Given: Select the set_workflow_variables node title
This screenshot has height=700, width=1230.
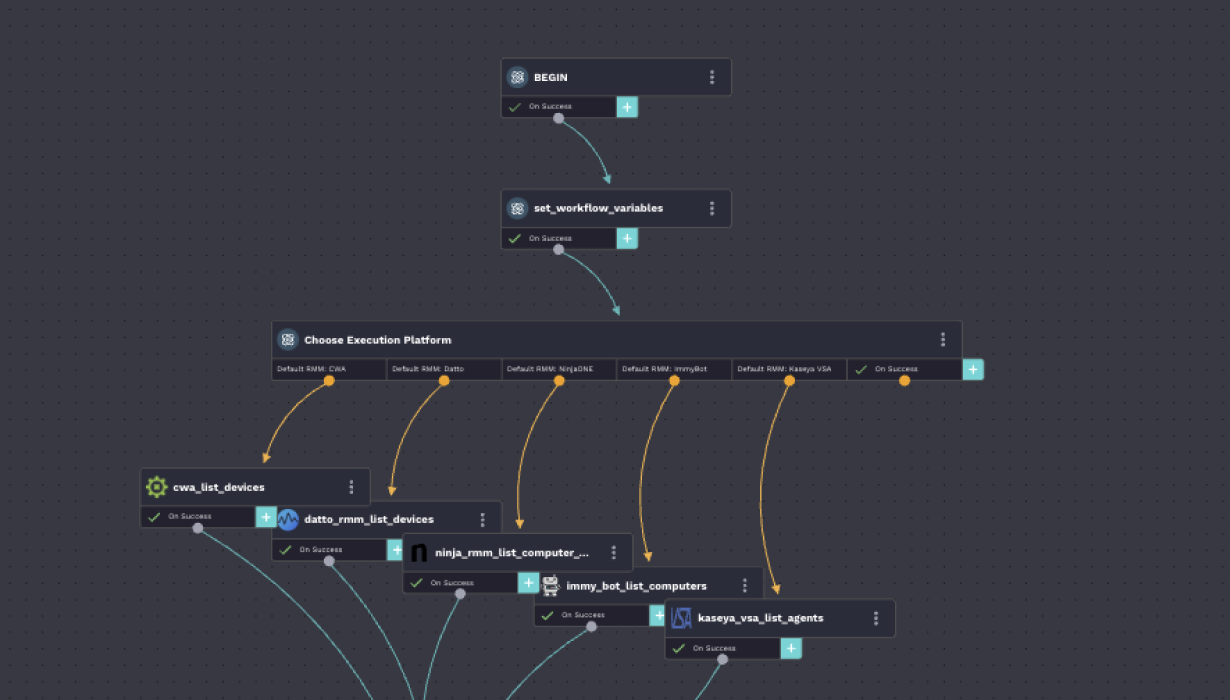Looking at the screenshot, I should [x=598, y=208].
